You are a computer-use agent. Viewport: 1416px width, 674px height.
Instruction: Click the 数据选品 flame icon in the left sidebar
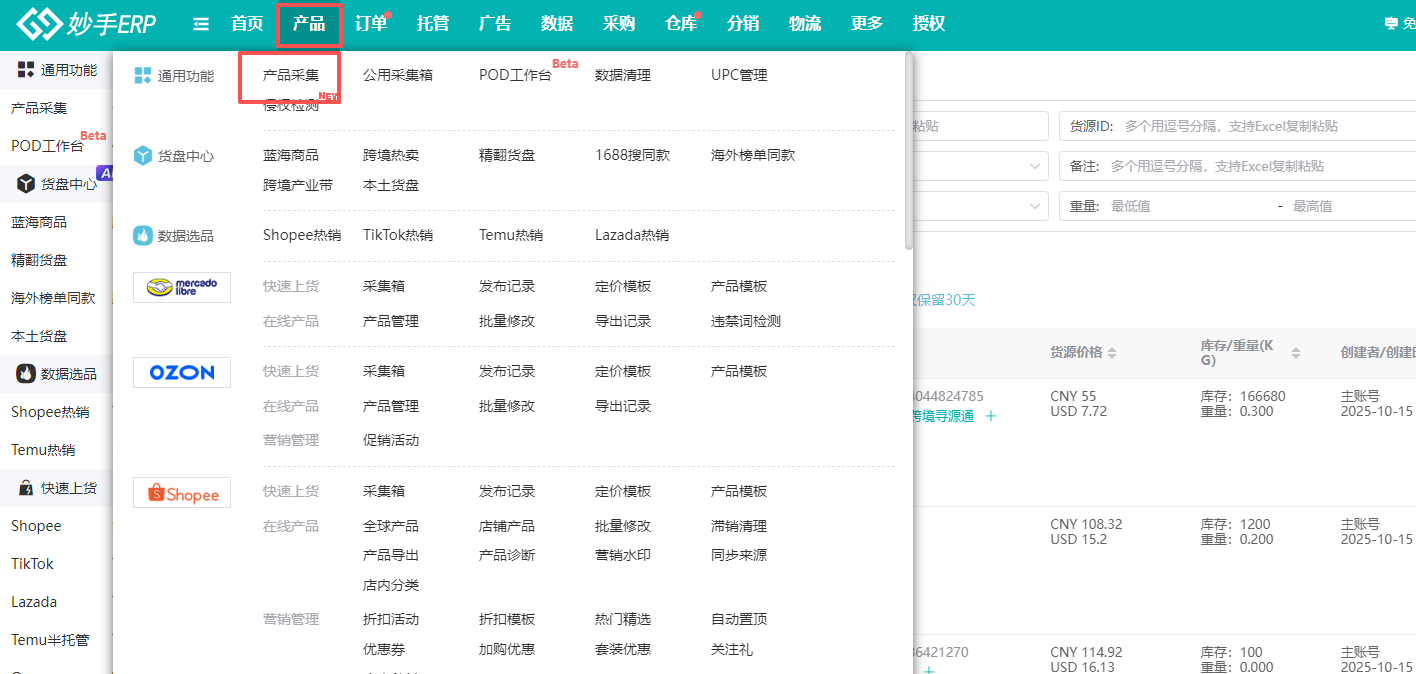26,374
